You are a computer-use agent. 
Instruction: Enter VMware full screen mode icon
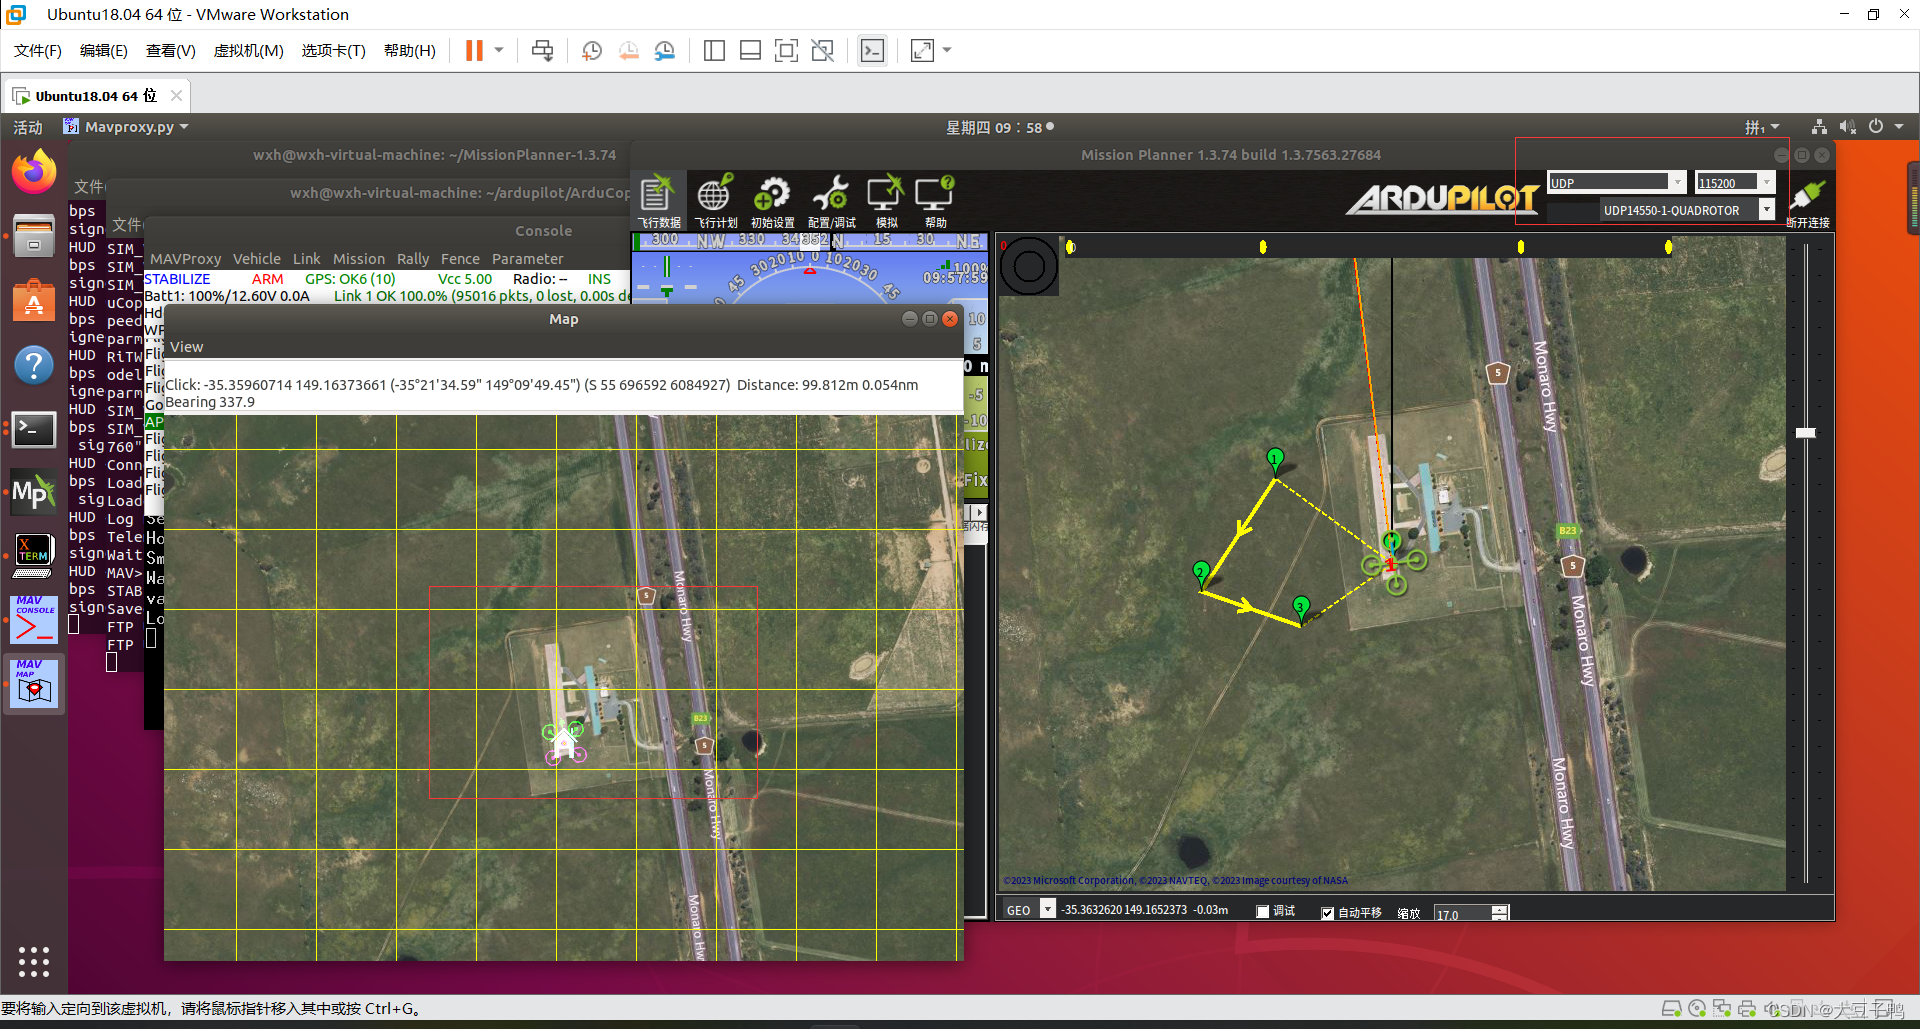coord(787,50)
